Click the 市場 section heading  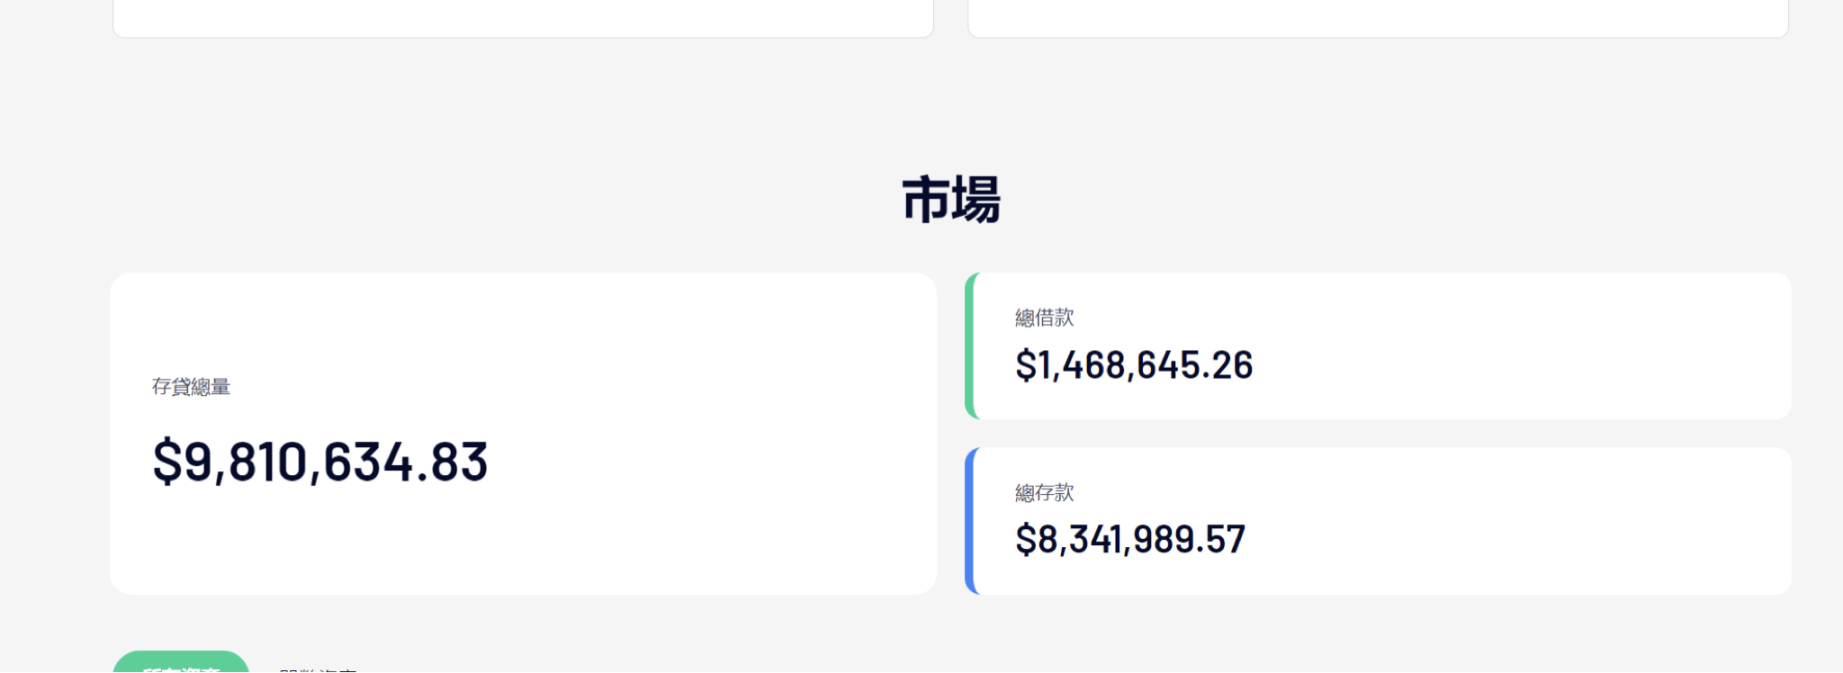(950, 200)
